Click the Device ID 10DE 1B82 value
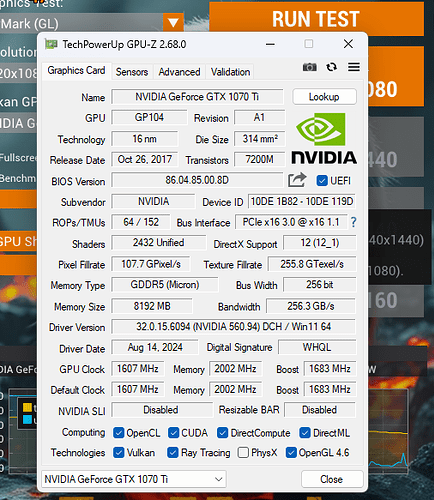 302,201
